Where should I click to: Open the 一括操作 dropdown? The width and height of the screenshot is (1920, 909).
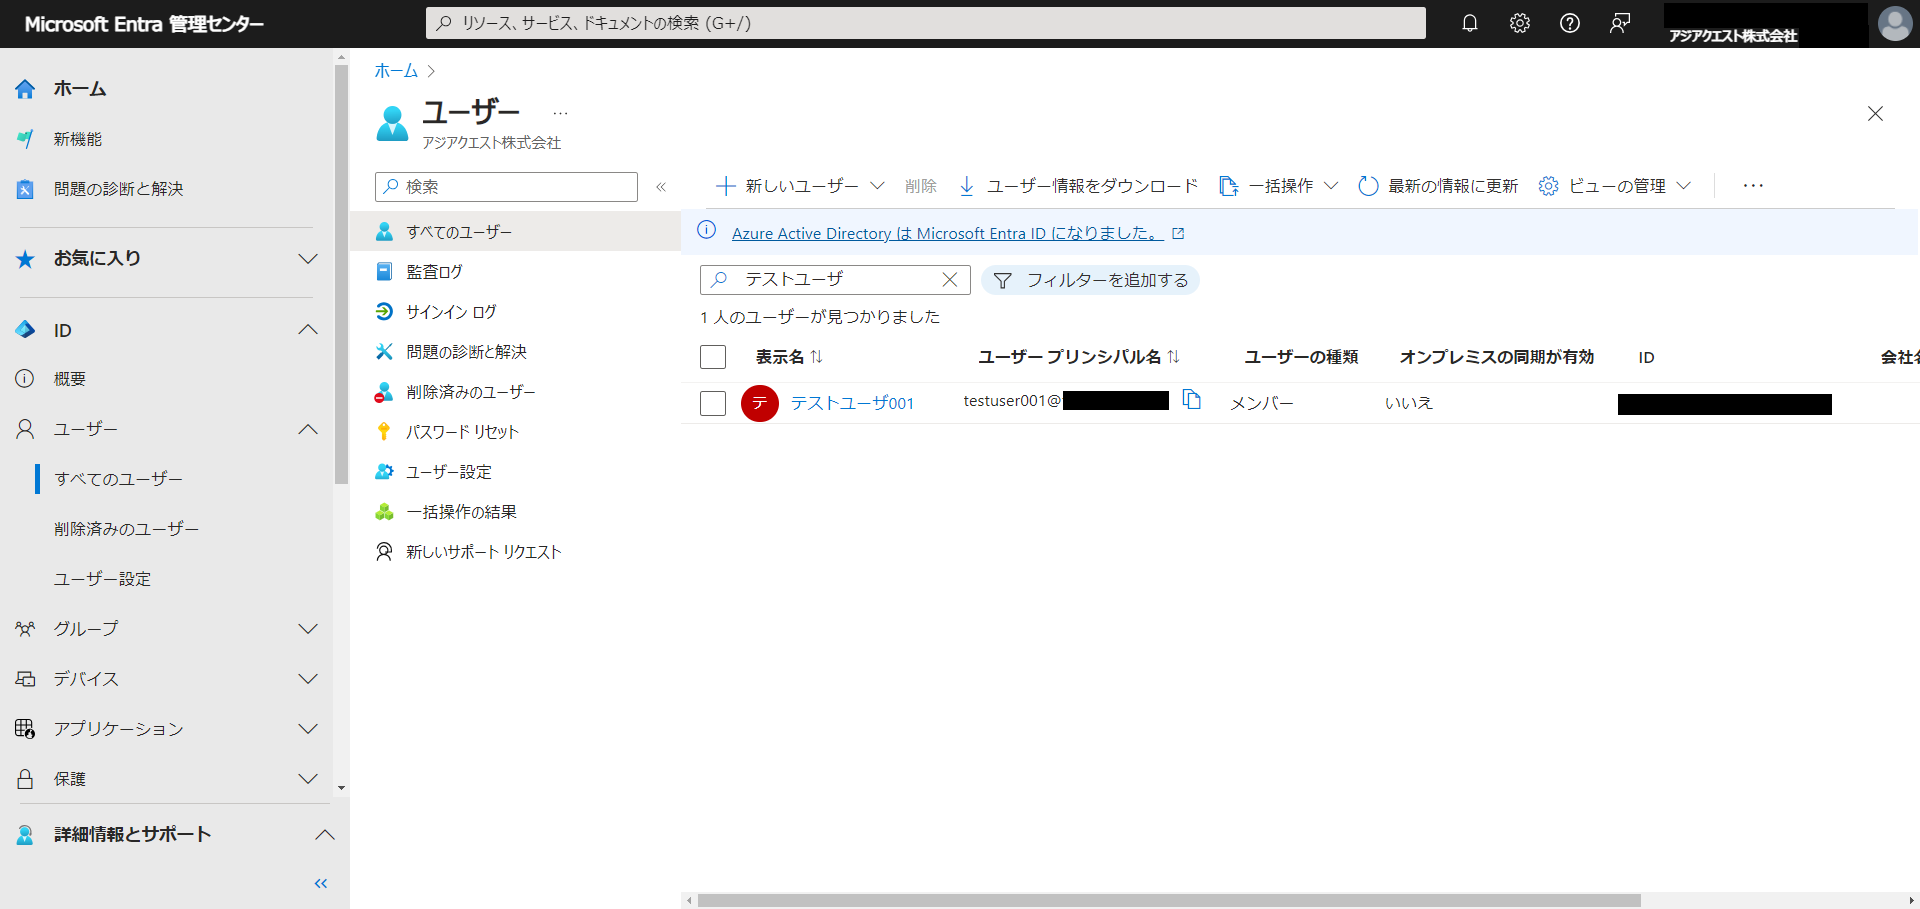point(1278,186)
